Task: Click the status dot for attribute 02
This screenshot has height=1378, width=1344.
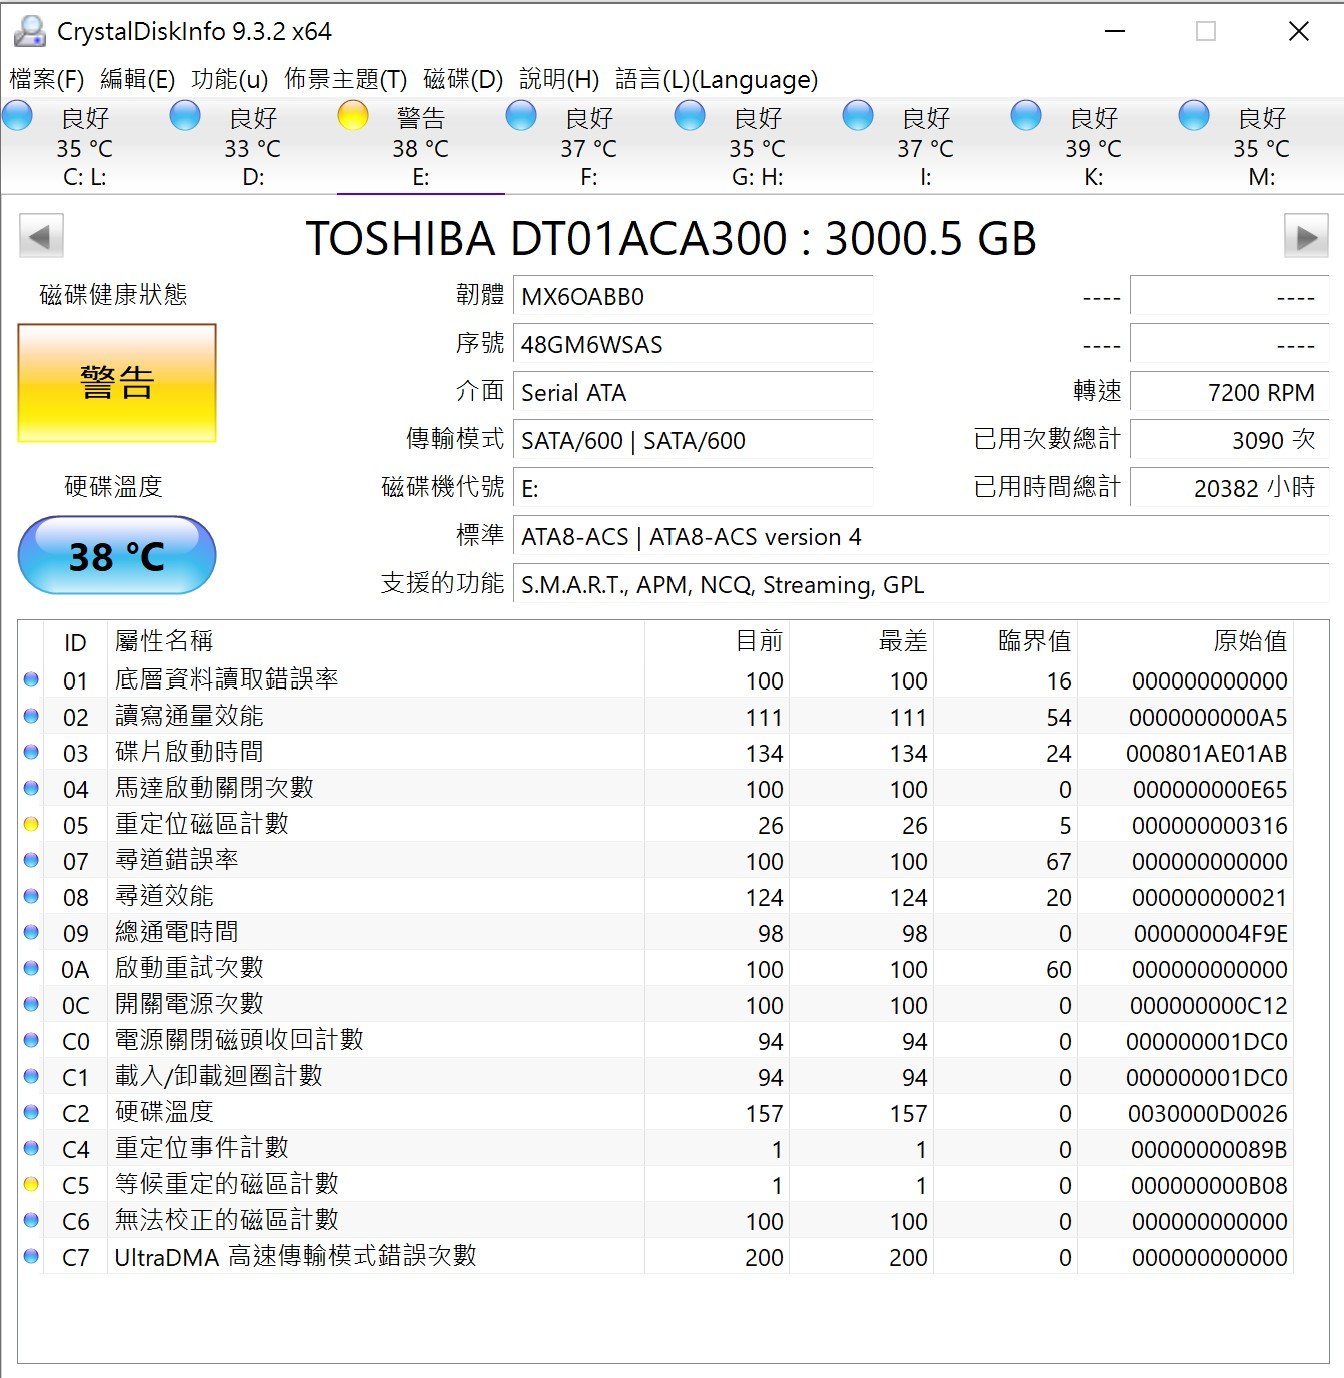Action: pyautogui.click(x=31, y=716)
